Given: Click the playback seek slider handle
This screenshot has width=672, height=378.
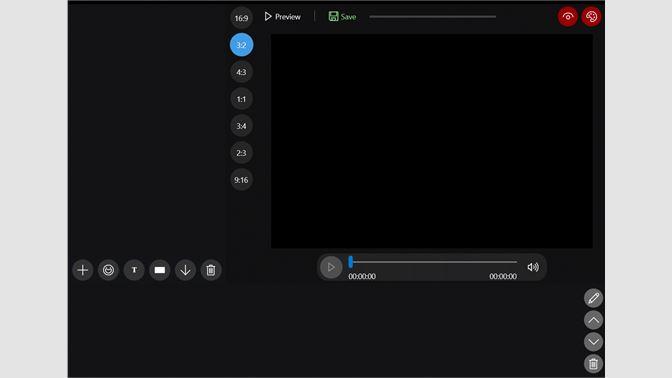Looking at the screenshot, I should pyautogui.click(x=351, y=262).
